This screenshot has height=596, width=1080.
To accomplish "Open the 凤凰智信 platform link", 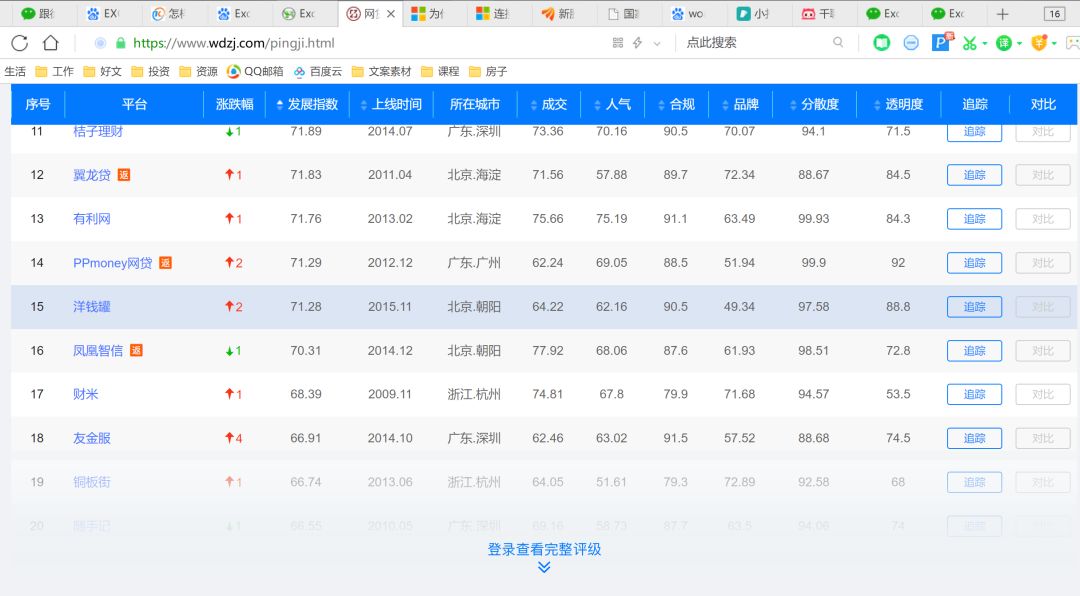I will click(98, 351).
